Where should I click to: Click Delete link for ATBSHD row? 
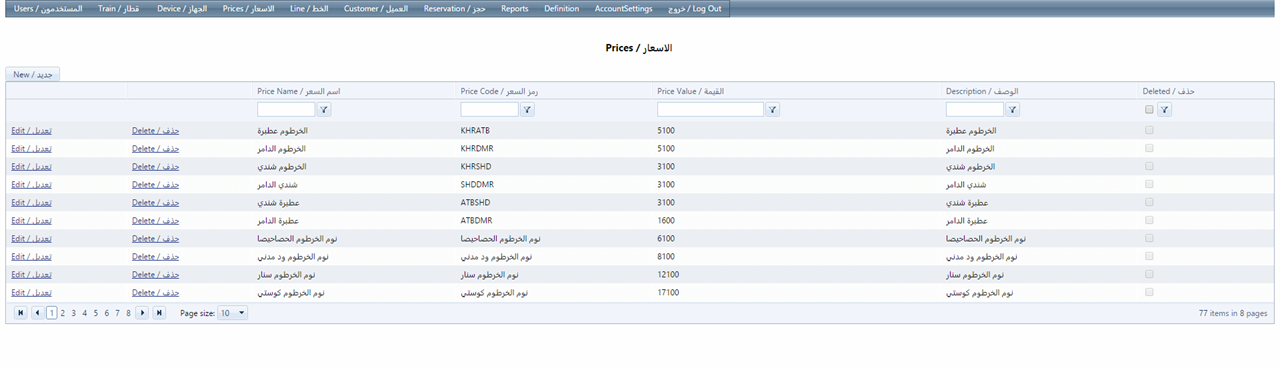click(x=156, y=202)
